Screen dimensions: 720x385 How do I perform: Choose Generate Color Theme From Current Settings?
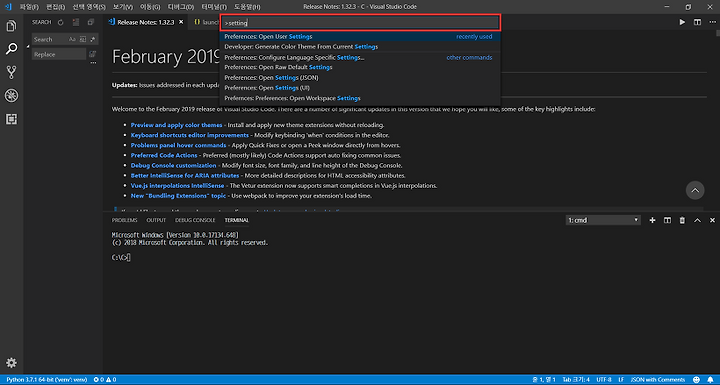point(360,46)
